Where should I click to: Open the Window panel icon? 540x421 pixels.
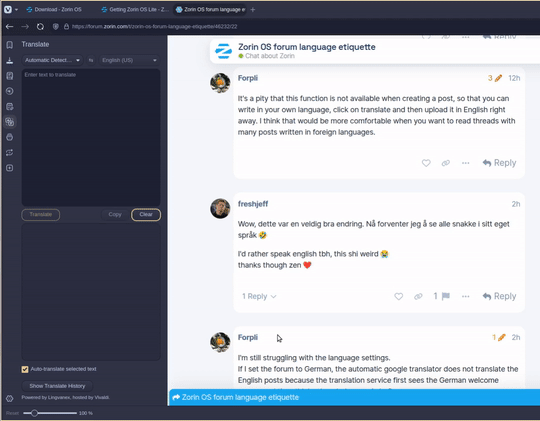pos(10,137)
